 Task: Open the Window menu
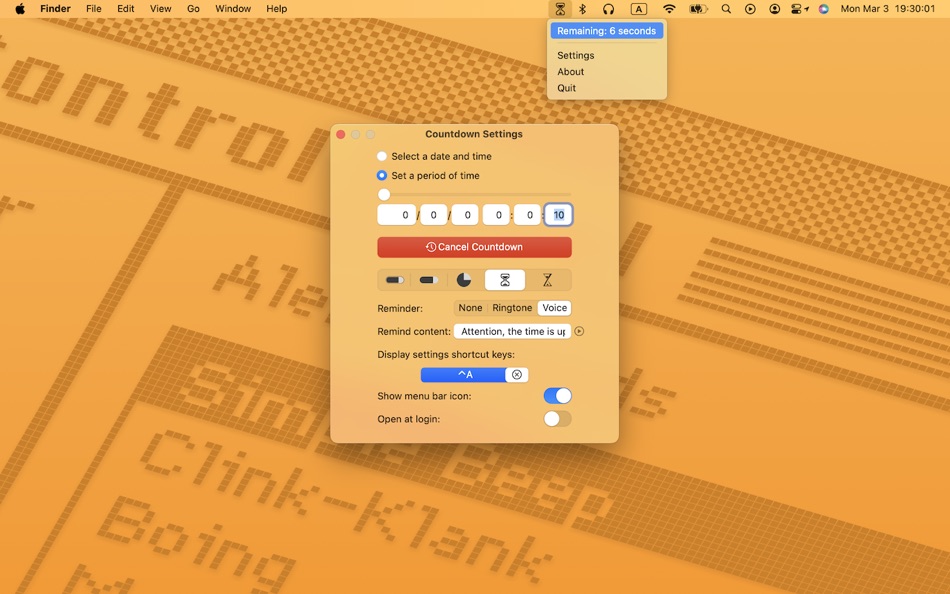(233, 8)
